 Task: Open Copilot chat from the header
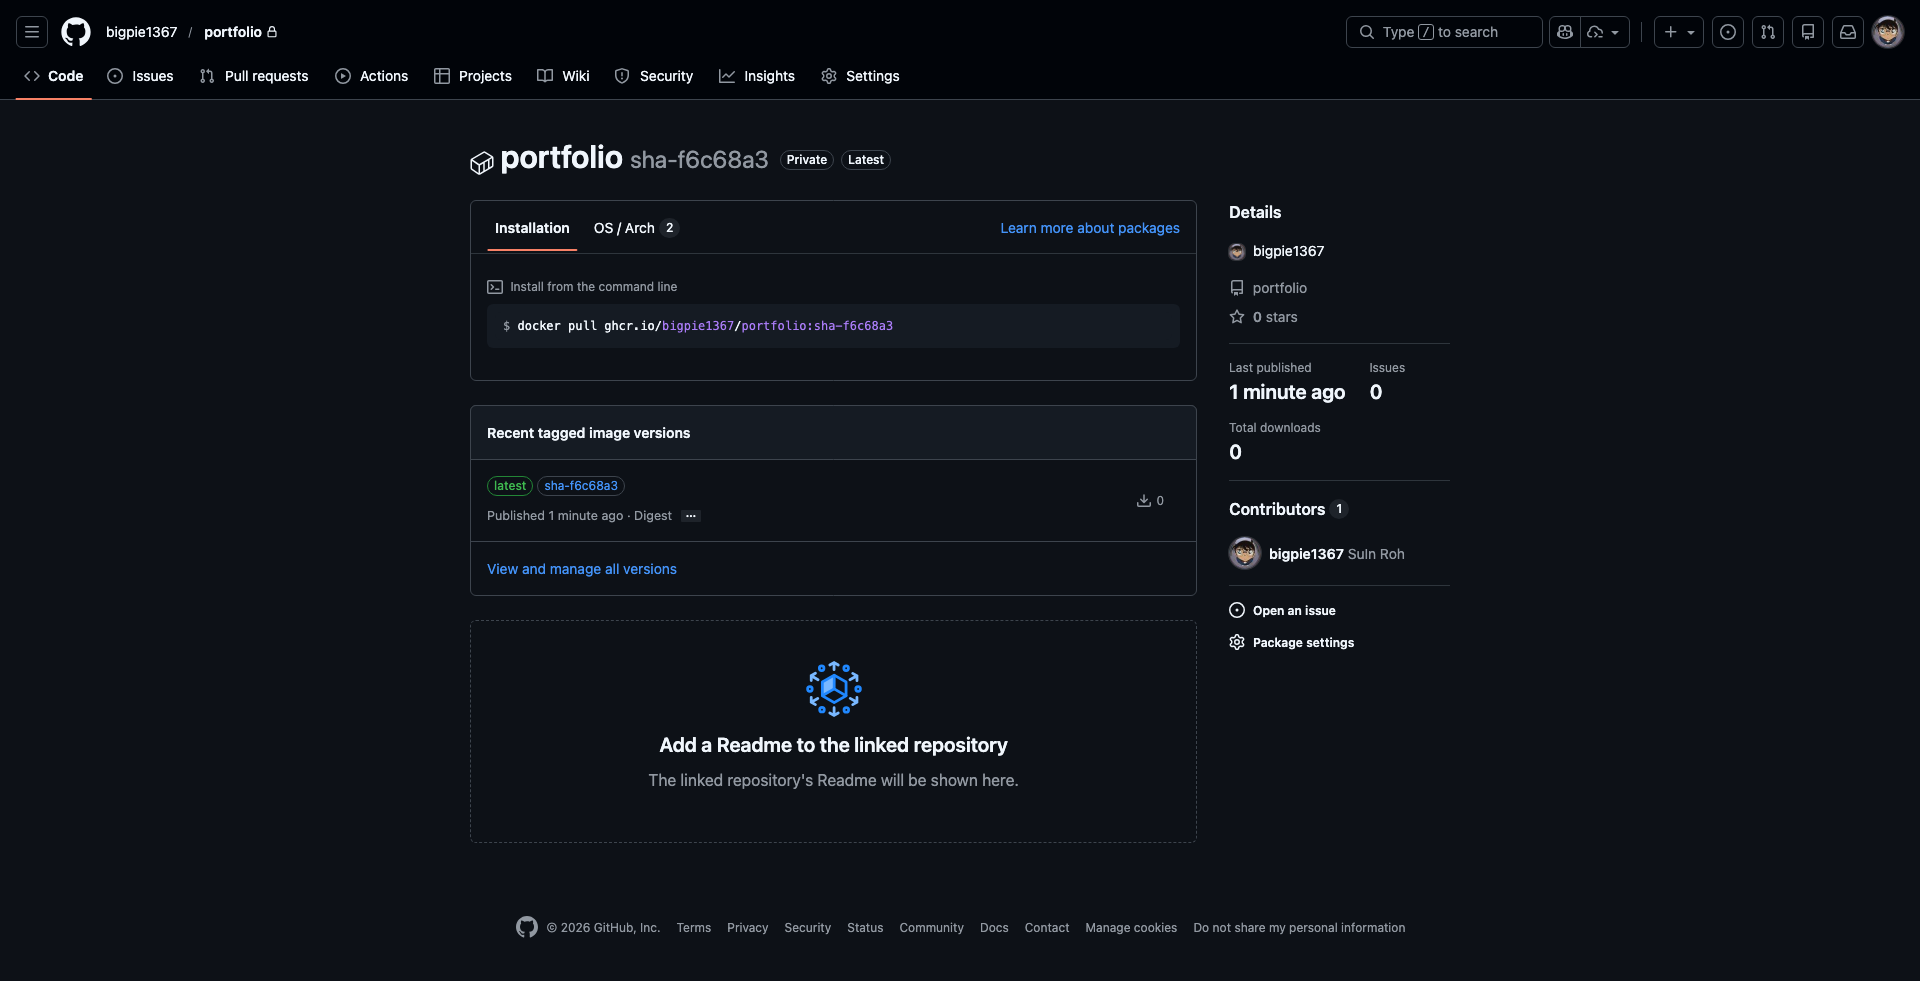pos(1565,32)
